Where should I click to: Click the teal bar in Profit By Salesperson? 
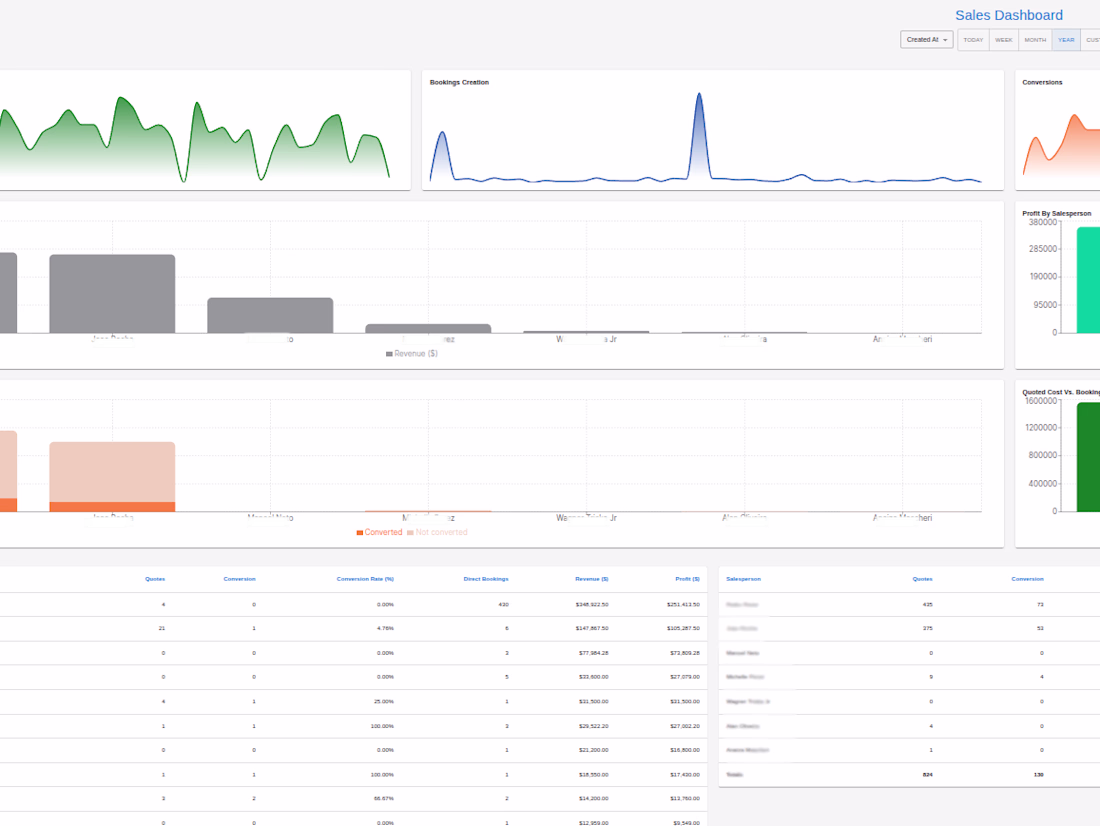[x=1088, y=280]
